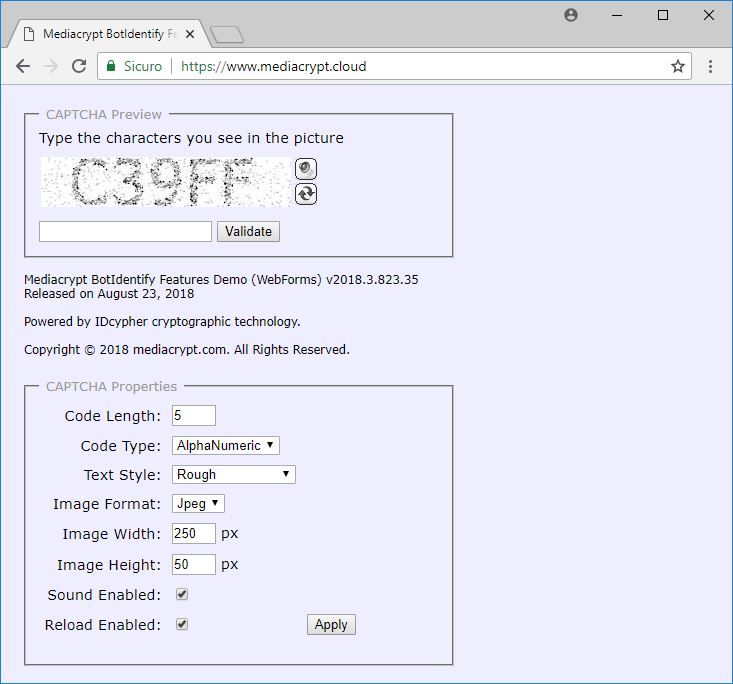The width and height of the screenshot is (733, 684).
Task: Expand the Text Style dropdown
Action: coord(234,474)
